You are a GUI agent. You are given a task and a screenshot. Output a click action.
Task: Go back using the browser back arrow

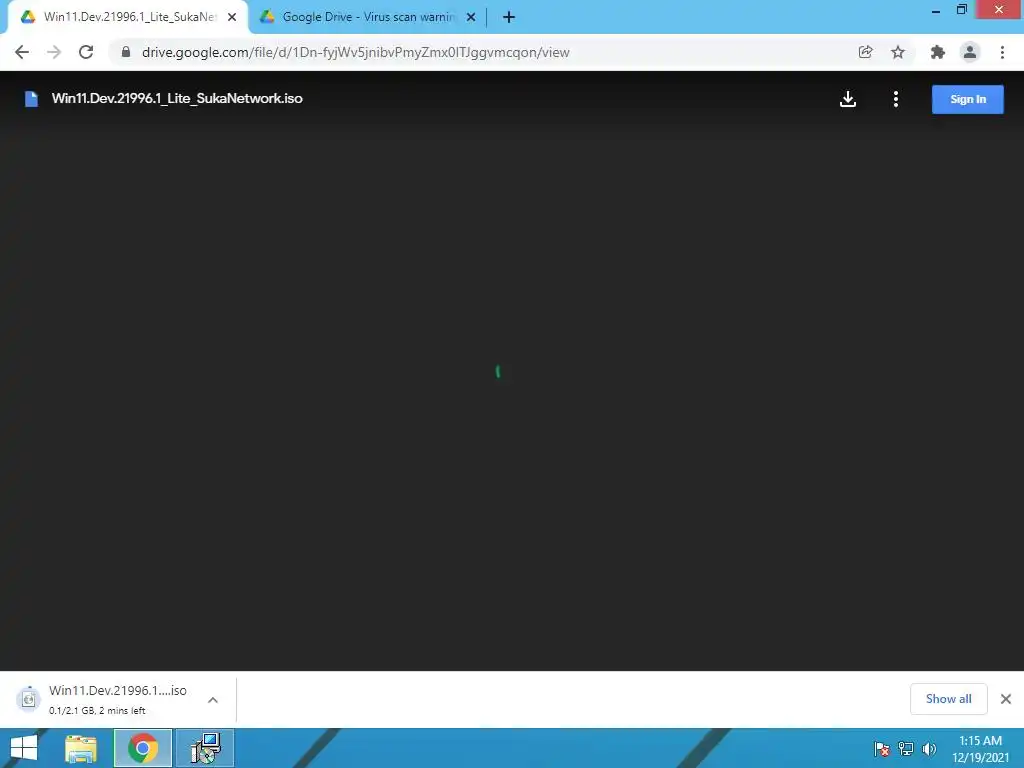pos(22,52)
